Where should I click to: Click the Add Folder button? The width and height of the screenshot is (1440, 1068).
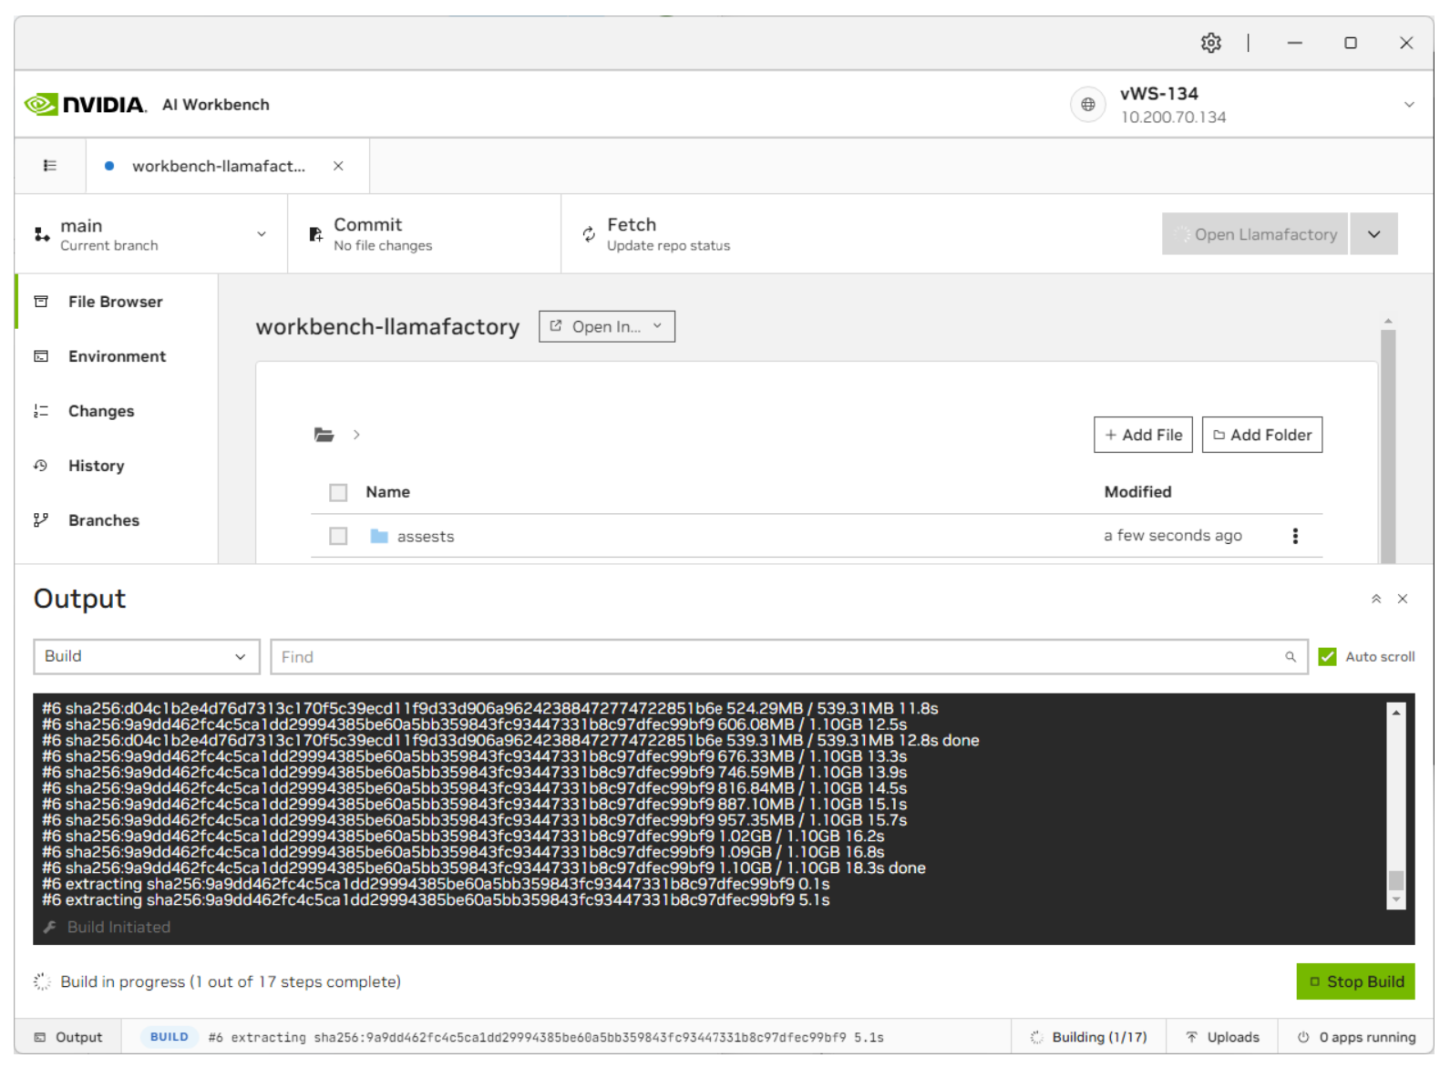coord(1261,435)
